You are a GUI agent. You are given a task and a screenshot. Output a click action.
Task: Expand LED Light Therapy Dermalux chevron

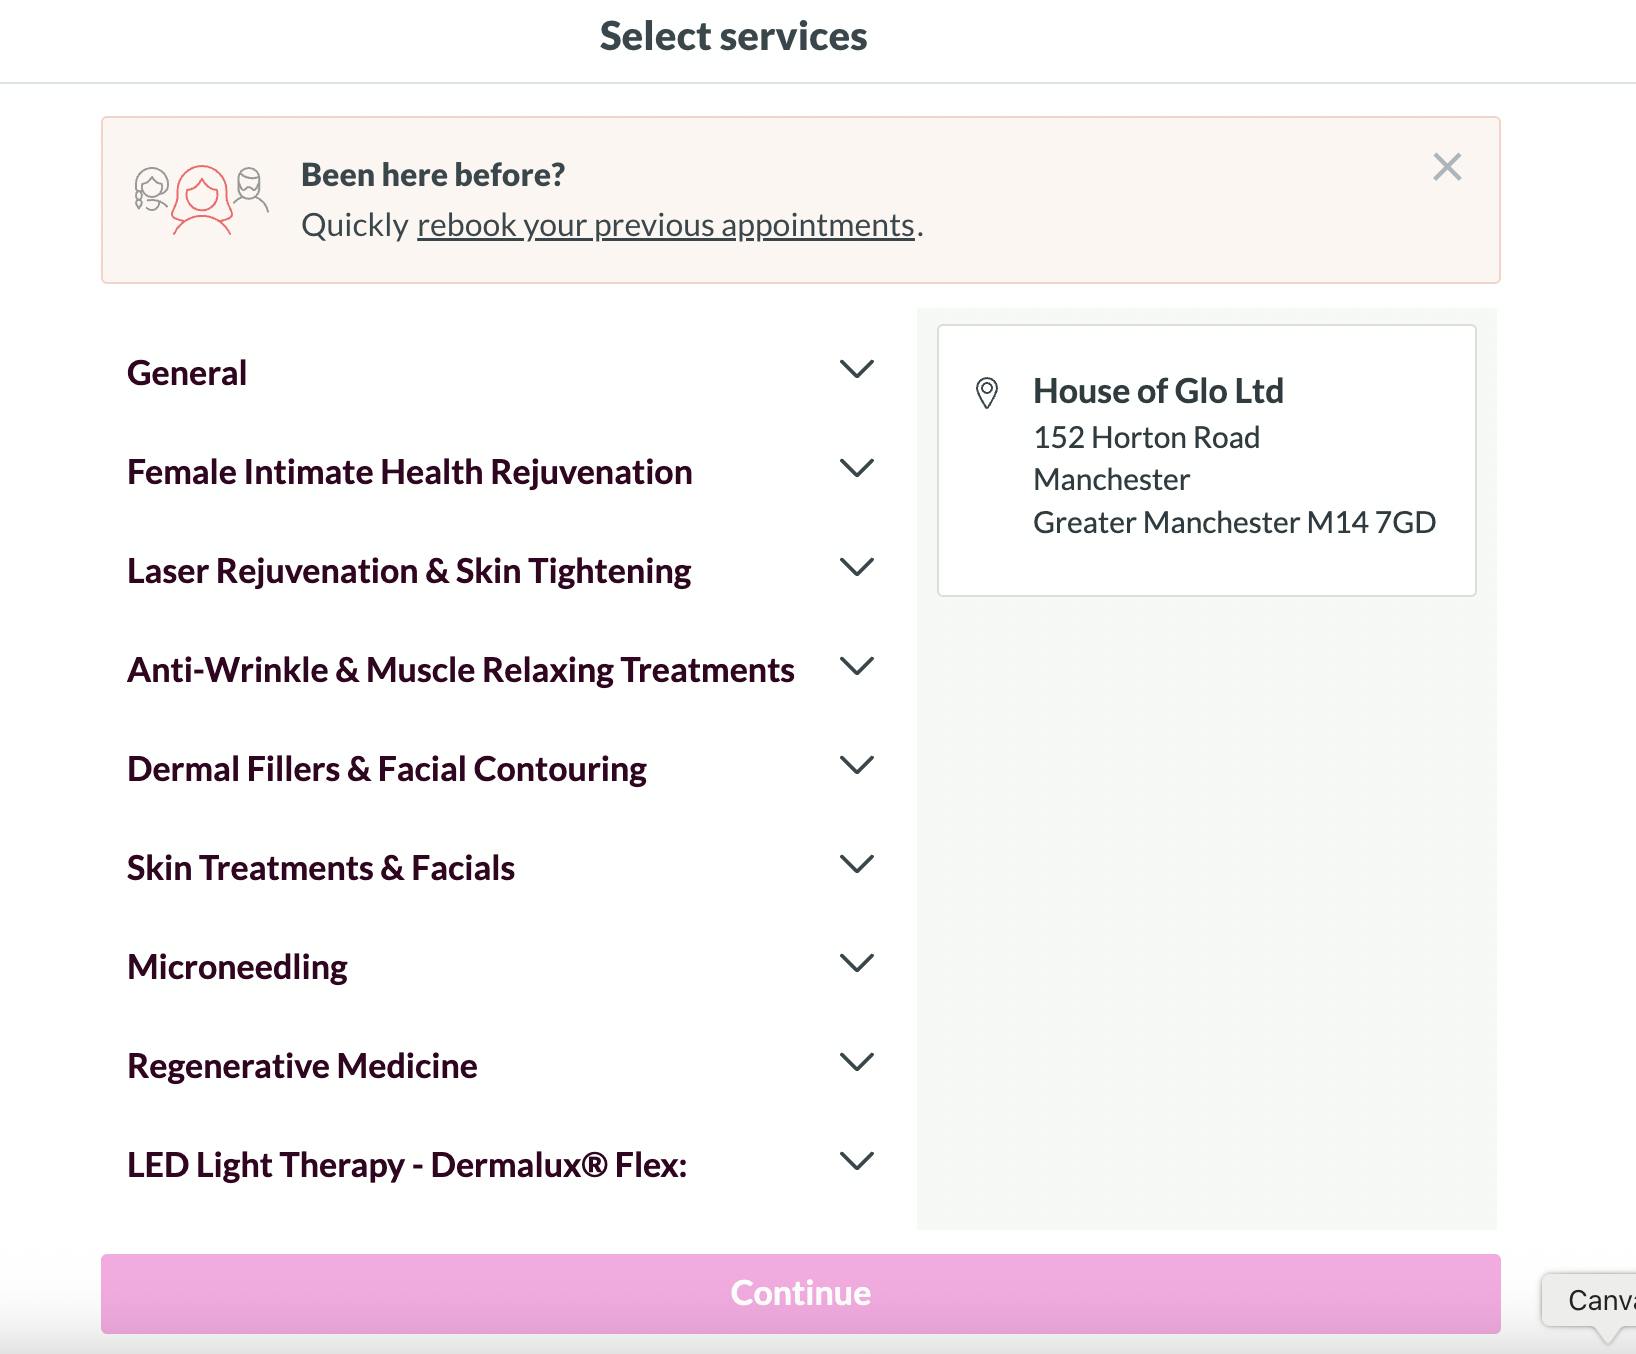(x=857, y=1162)
